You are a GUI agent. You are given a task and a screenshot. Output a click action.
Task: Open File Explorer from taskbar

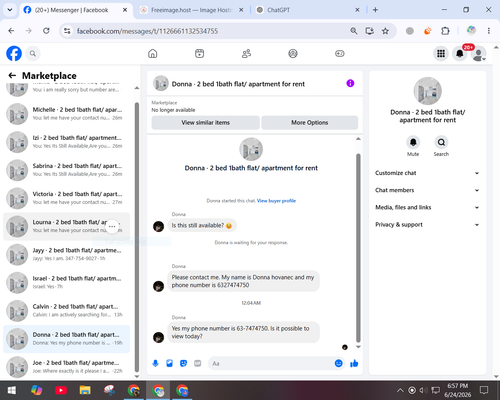pos(85,390)
